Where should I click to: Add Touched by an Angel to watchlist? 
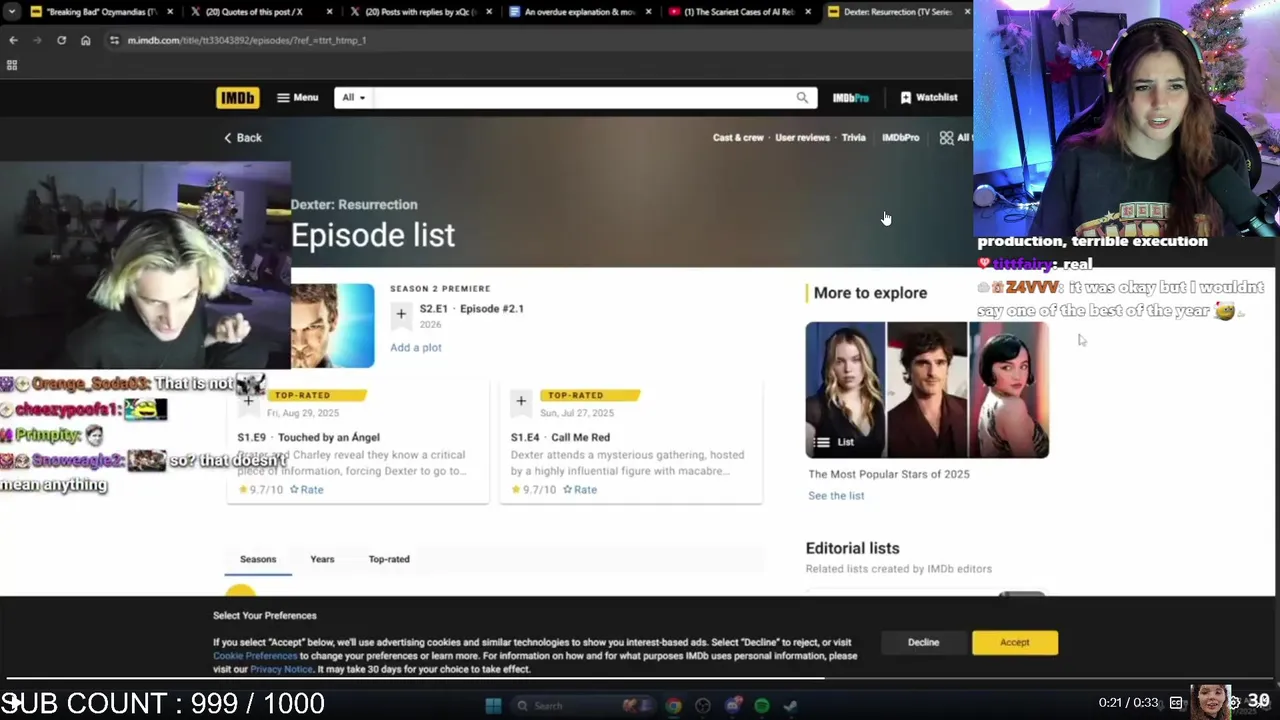tap(248, 401)
